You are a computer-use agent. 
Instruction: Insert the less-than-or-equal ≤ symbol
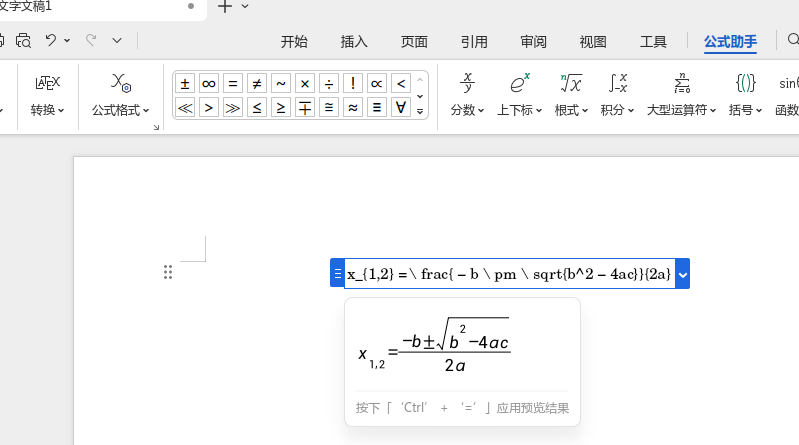click(257, 108)
